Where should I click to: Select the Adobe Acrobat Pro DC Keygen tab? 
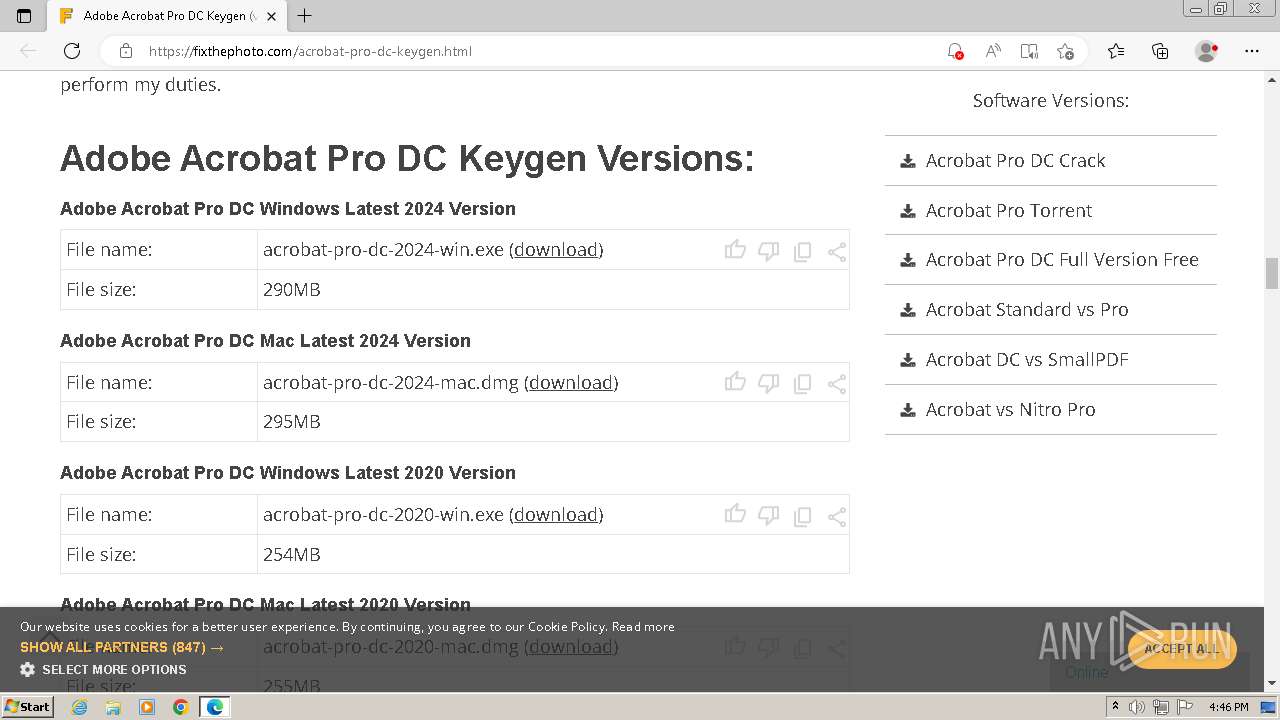pos(165,16)
